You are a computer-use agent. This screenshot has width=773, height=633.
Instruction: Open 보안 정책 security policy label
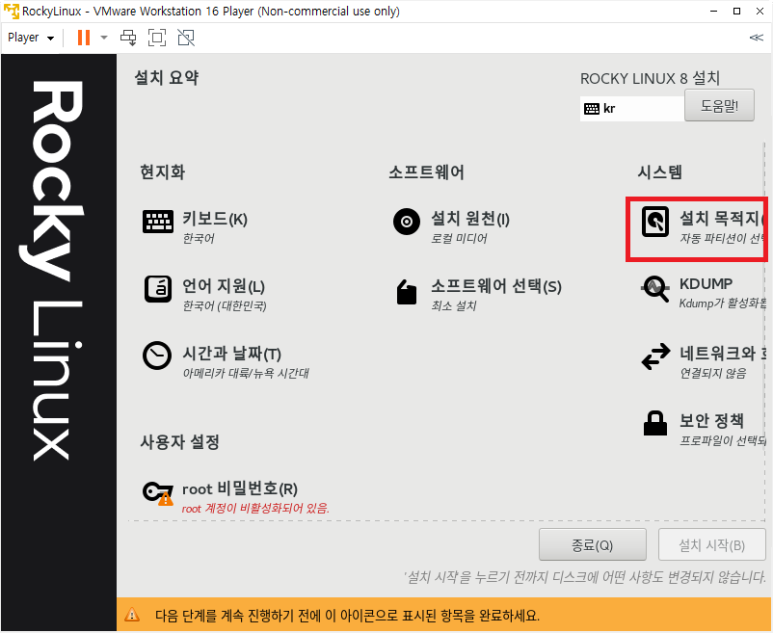click(711, 421)
